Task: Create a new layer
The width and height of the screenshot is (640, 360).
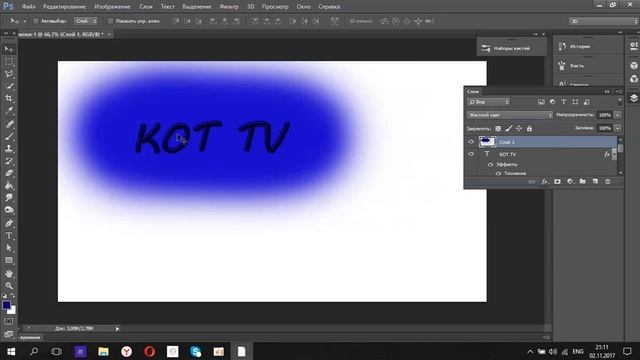Action: point(595,182)
